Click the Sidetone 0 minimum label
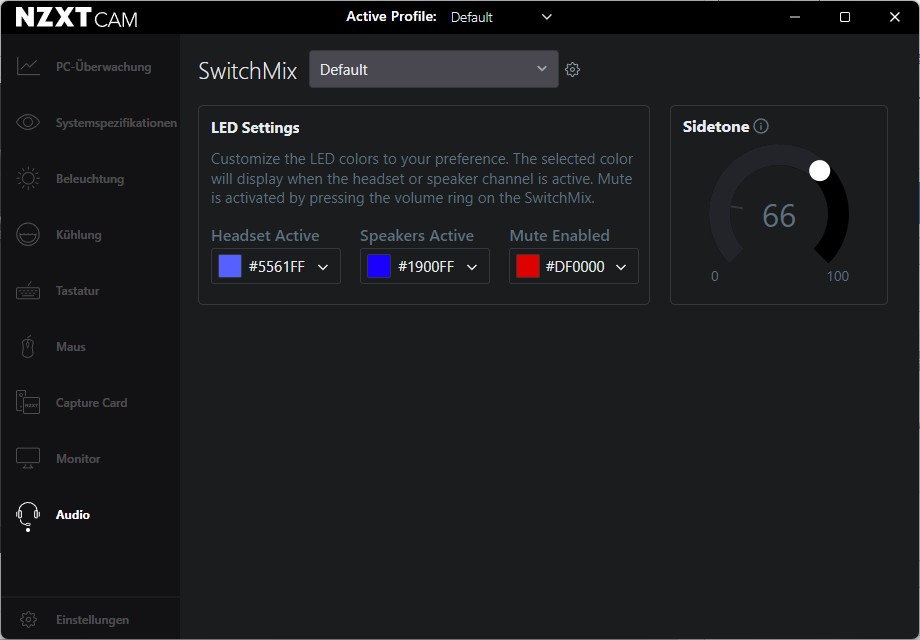 pyautogui.click(x=715, y=276)
